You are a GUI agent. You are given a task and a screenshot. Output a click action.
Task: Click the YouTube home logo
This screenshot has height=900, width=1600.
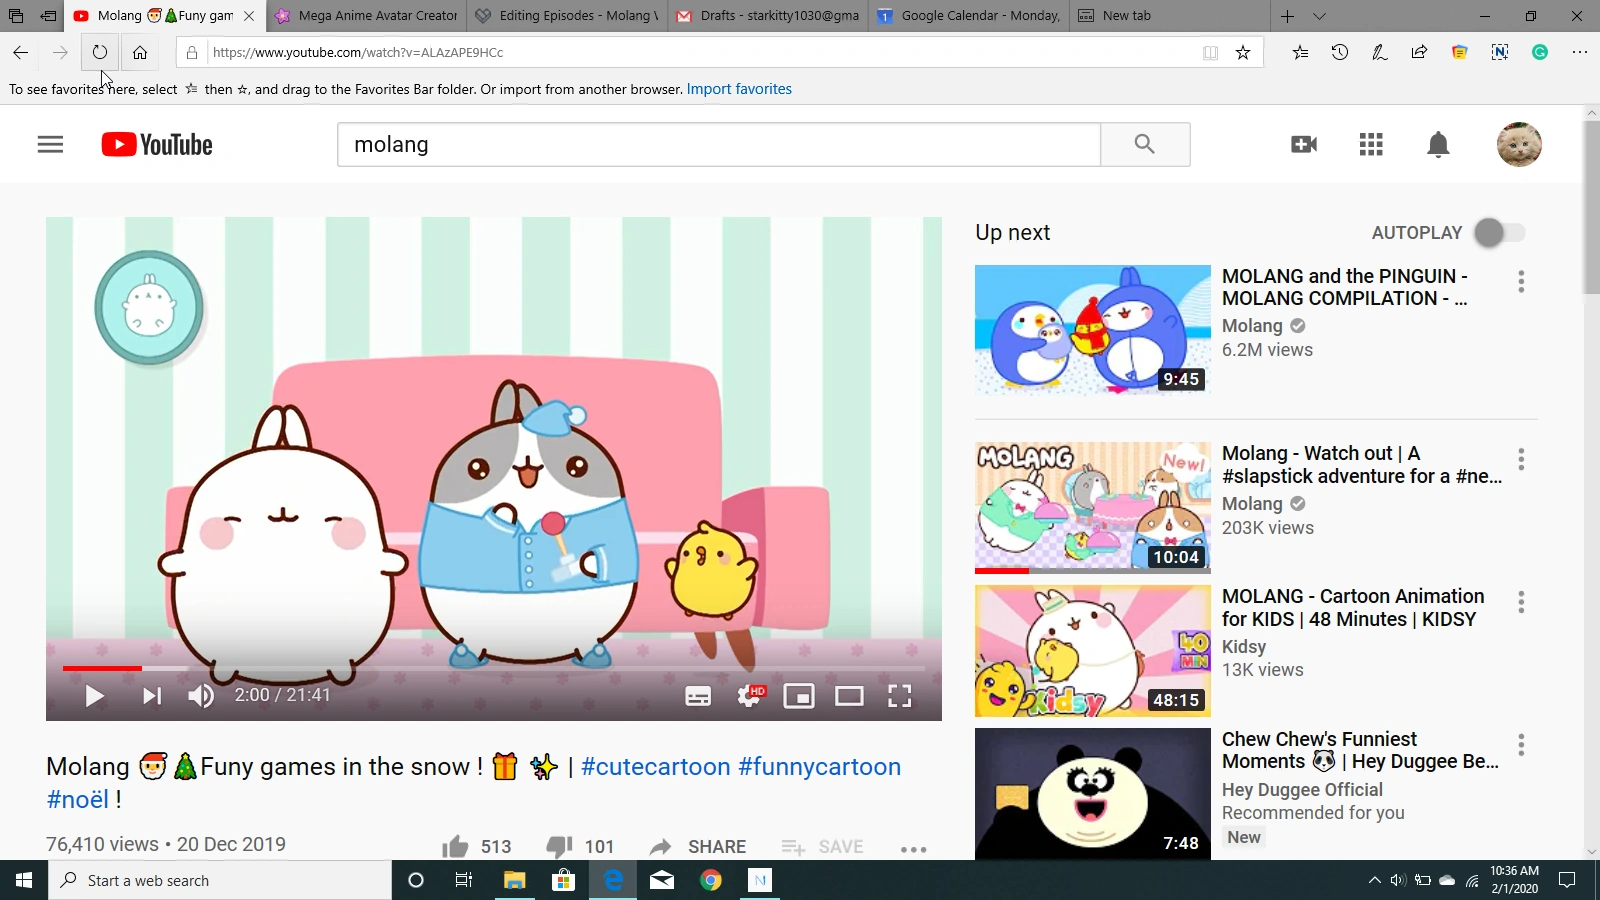[155, 144]
